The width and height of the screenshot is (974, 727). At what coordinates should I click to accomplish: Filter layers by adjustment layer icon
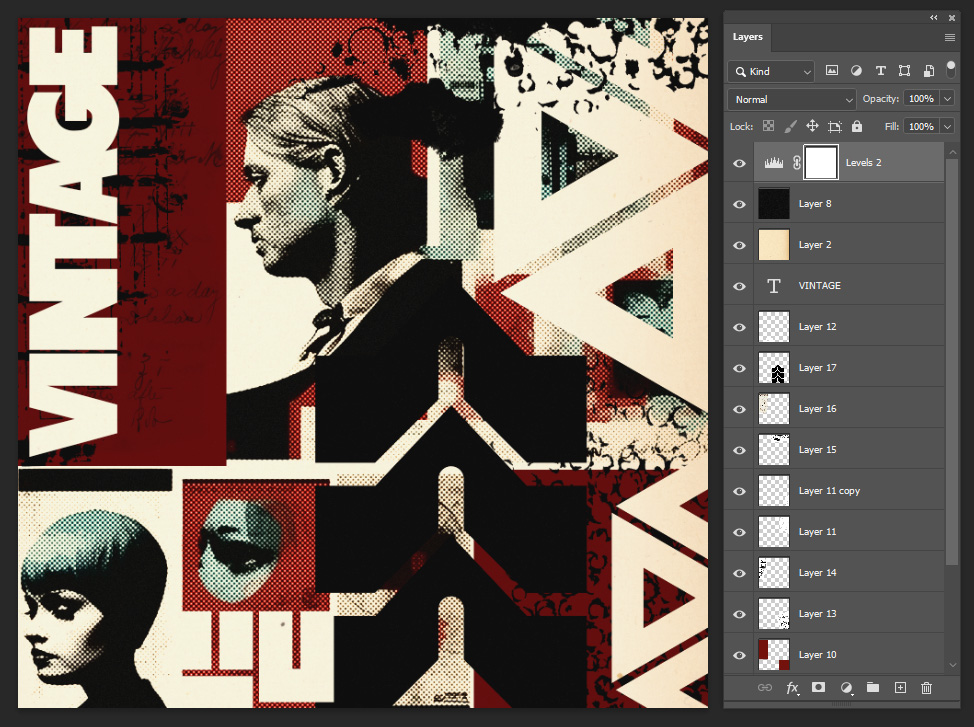[x=856, y=71]
